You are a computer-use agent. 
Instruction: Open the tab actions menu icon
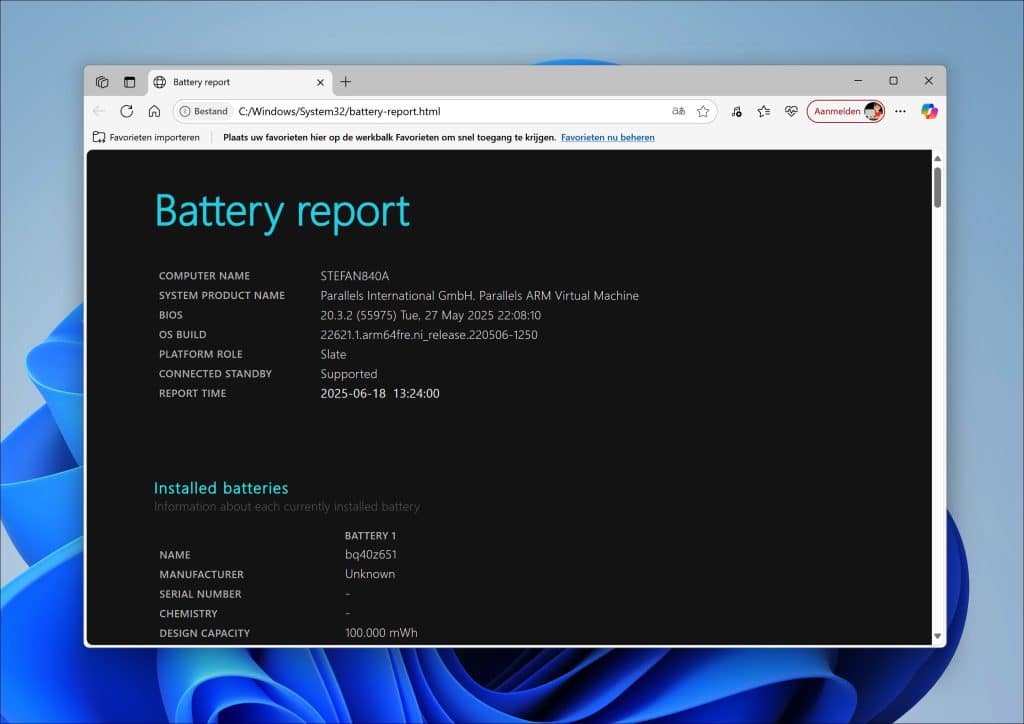point(129,82)
